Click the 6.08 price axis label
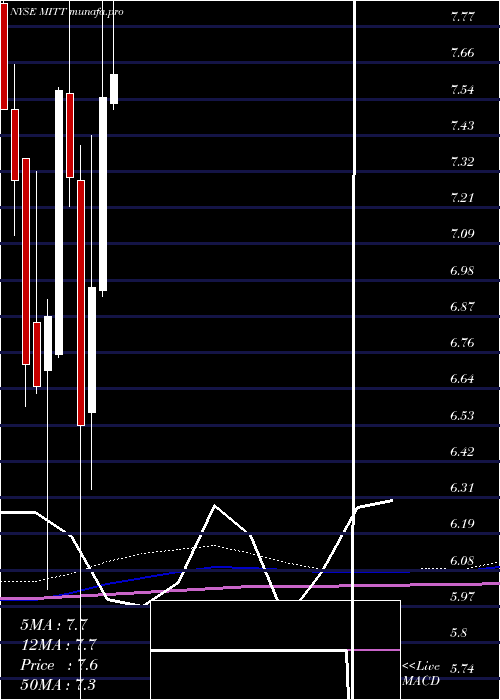Image resolution: width=500 pixels, height=700 pixels. (462, 560)
